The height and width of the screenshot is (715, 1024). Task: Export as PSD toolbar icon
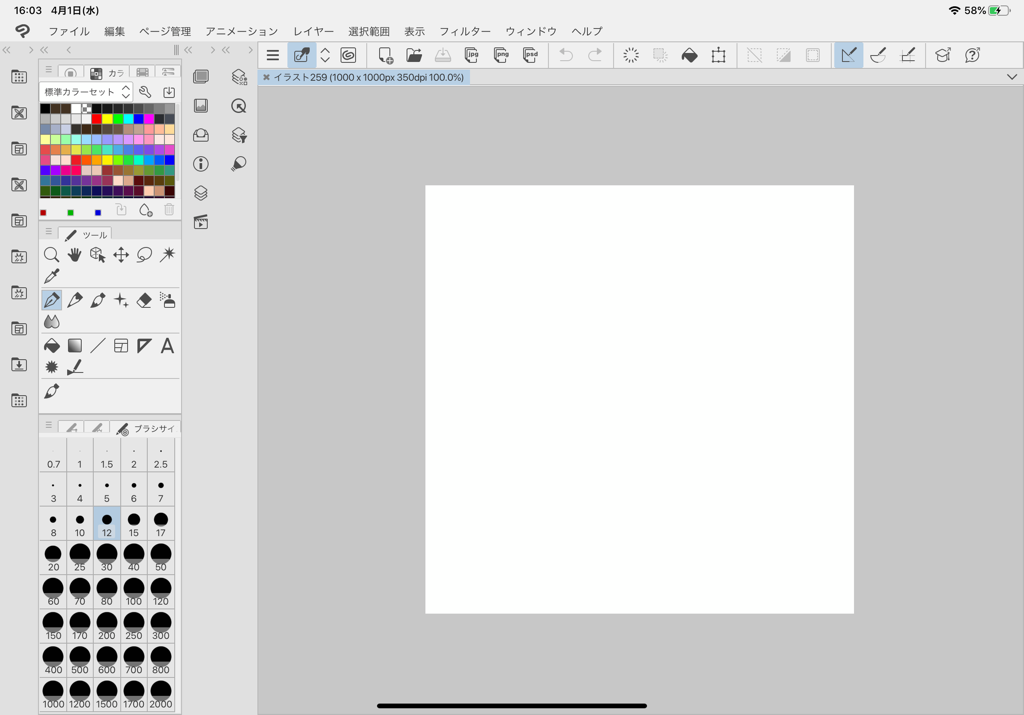pos(530,56)
